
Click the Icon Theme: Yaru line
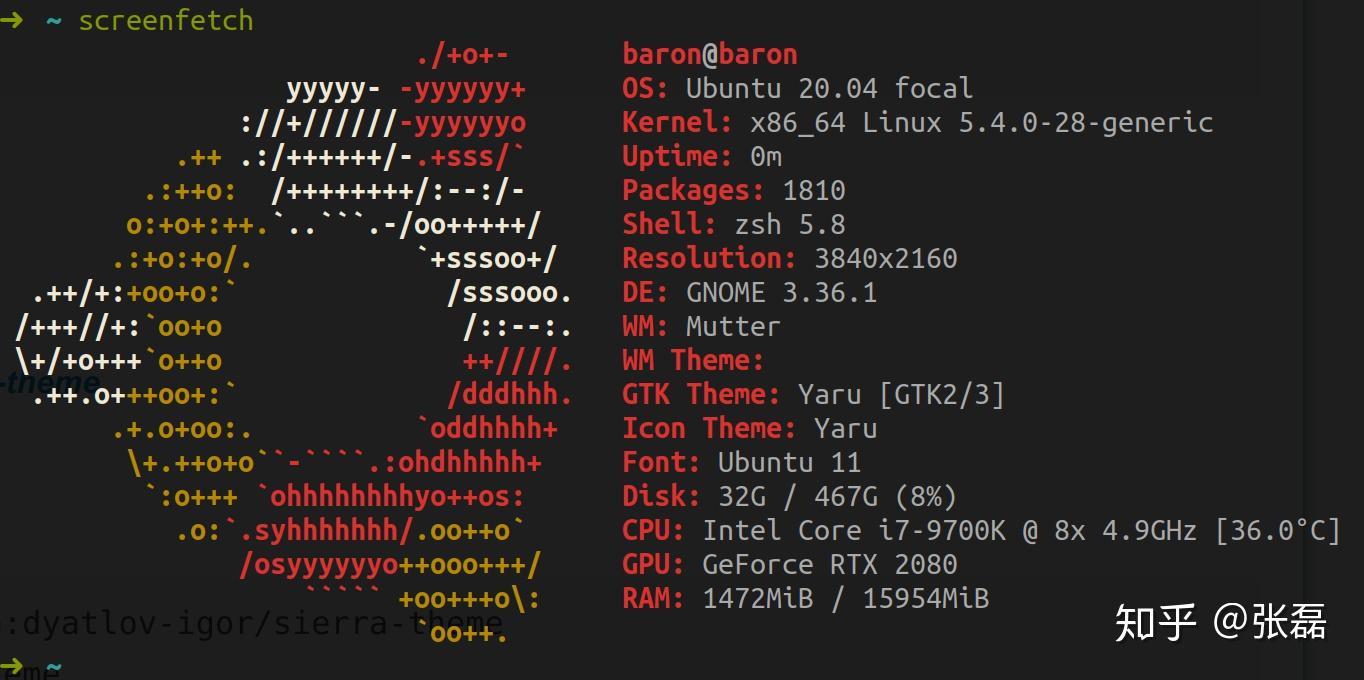(x=750, y=428)
